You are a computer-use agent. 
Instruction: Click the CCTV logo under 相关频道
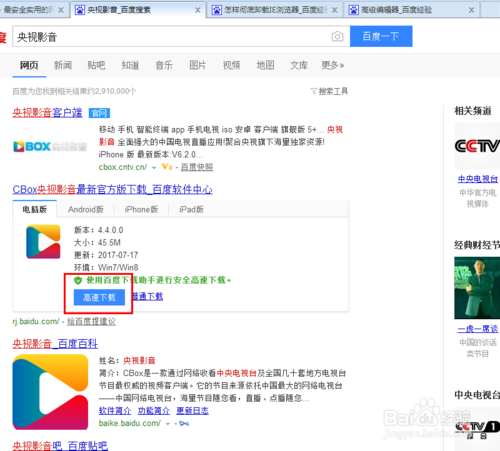pyautogui.click(x=477, y=146)
